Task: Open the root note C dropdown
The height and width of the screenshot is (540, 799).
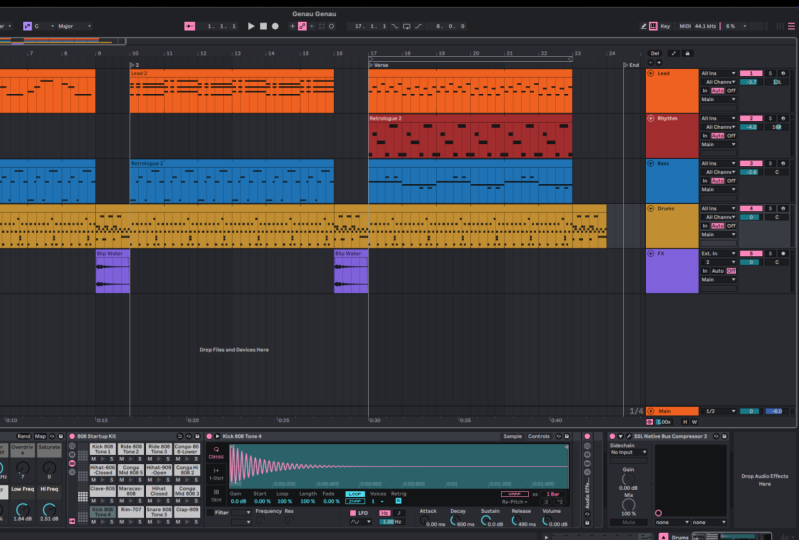Action: click(44, 26)
